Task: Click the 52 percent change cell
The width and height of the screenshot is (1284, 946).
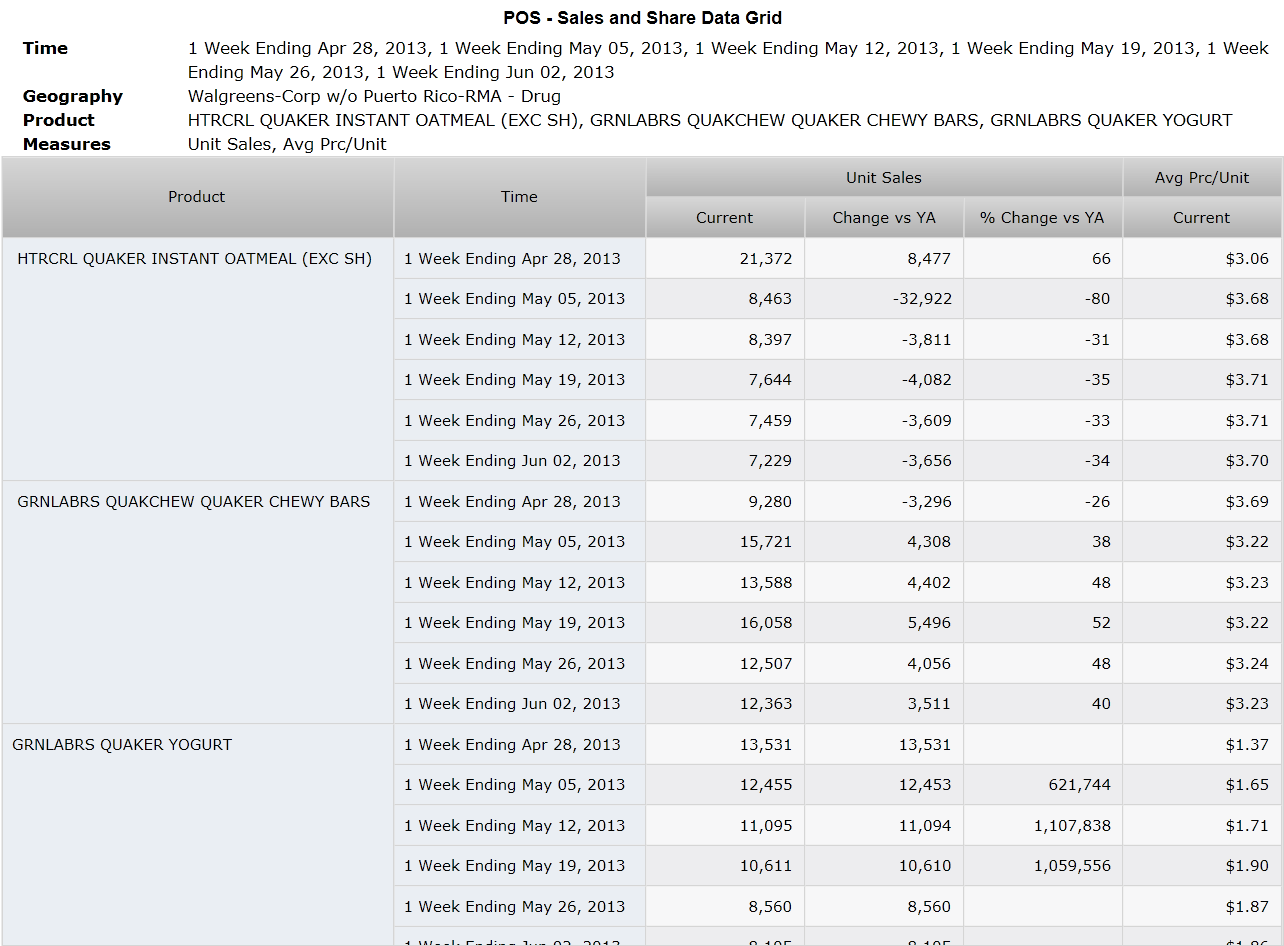Action: (1043, 623)
